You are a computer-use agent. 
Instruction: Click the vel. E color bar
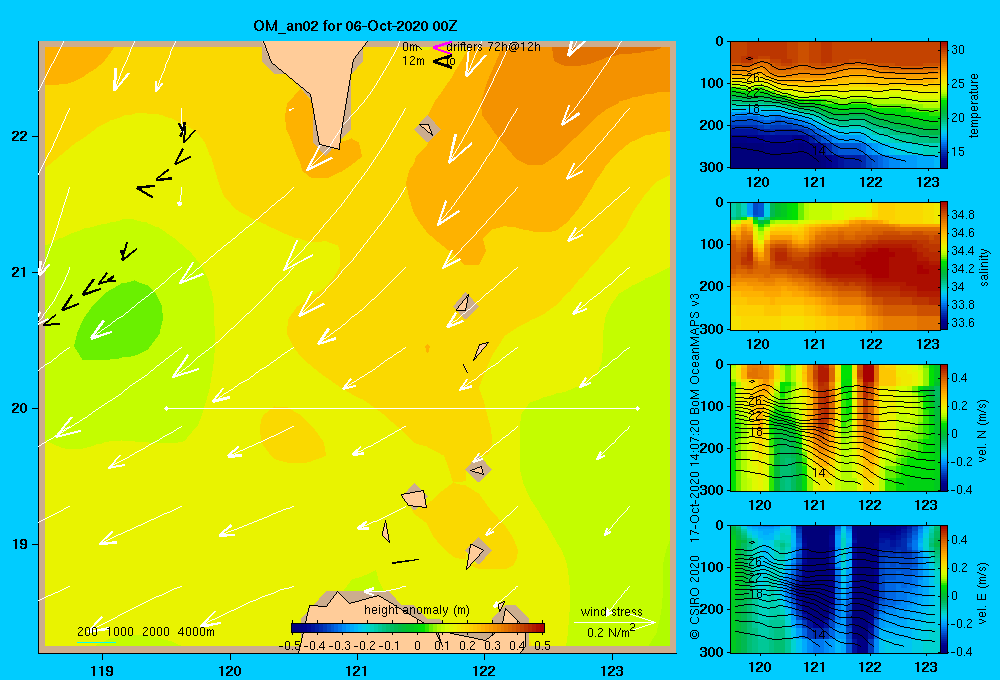pos(944,589)
